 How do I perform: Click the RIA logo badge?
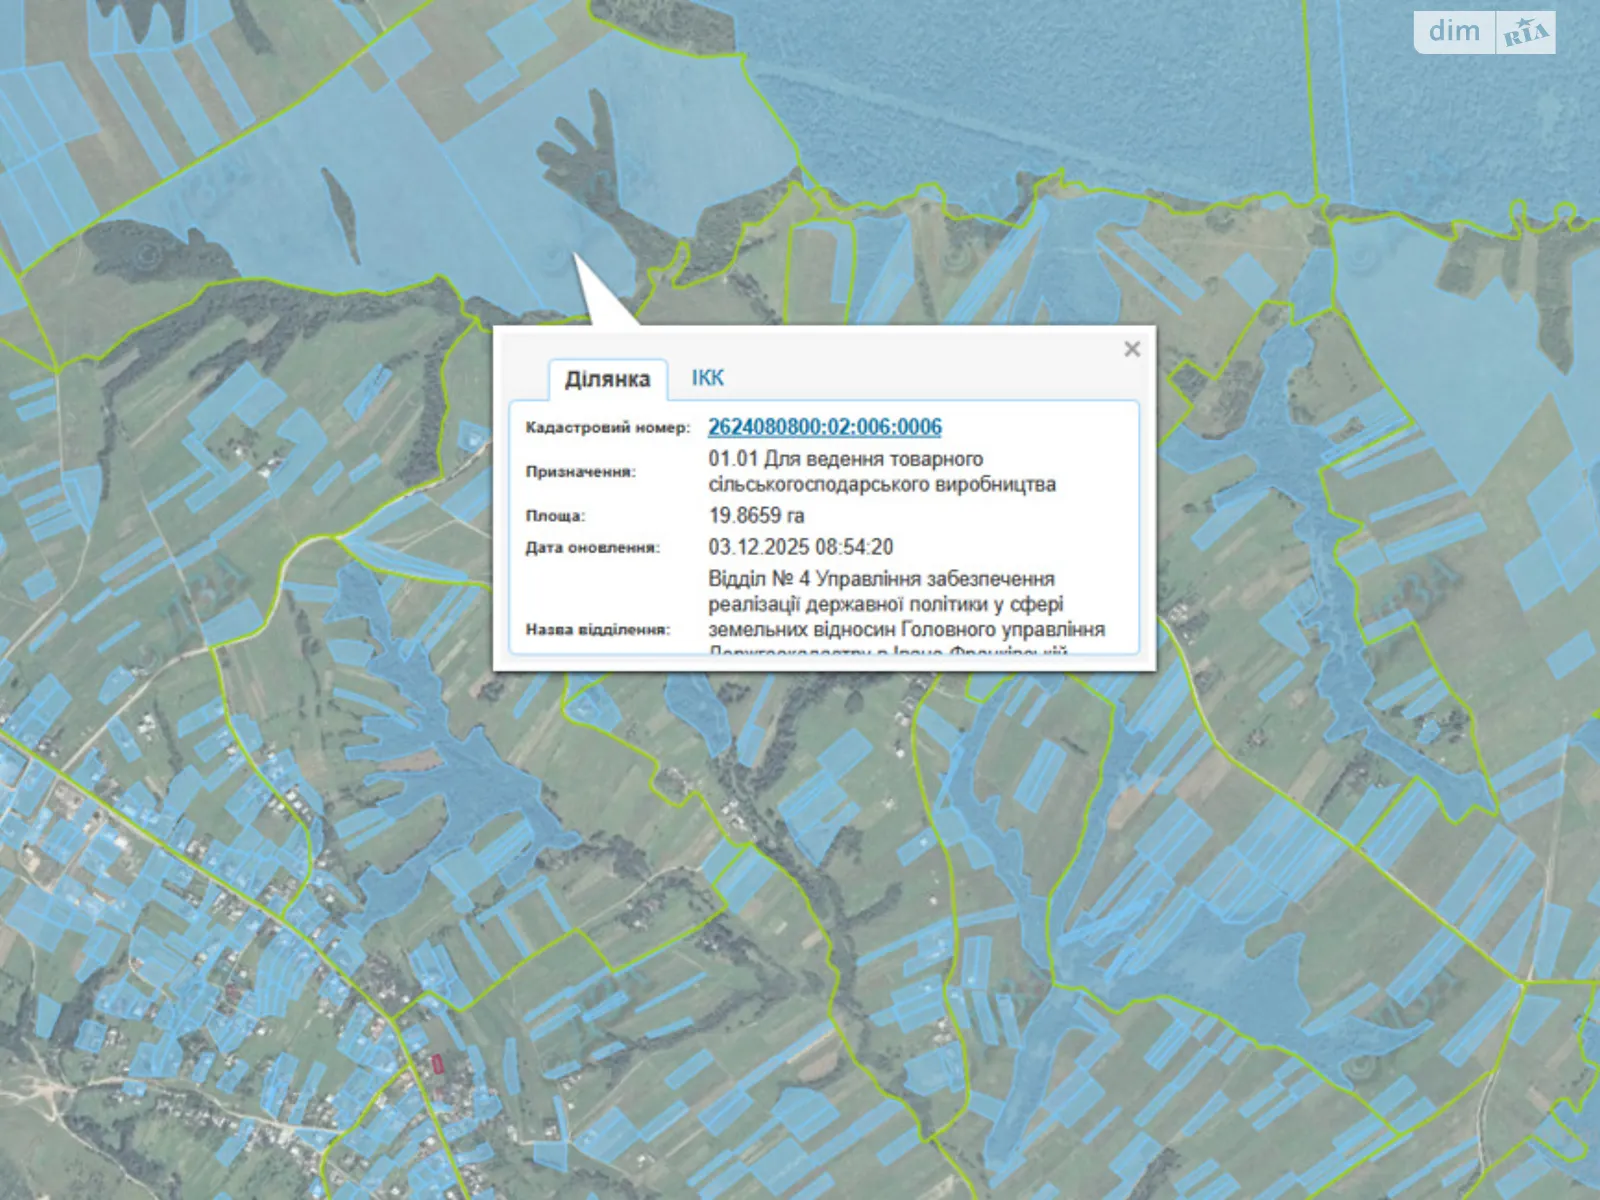tap(1525, 33)
